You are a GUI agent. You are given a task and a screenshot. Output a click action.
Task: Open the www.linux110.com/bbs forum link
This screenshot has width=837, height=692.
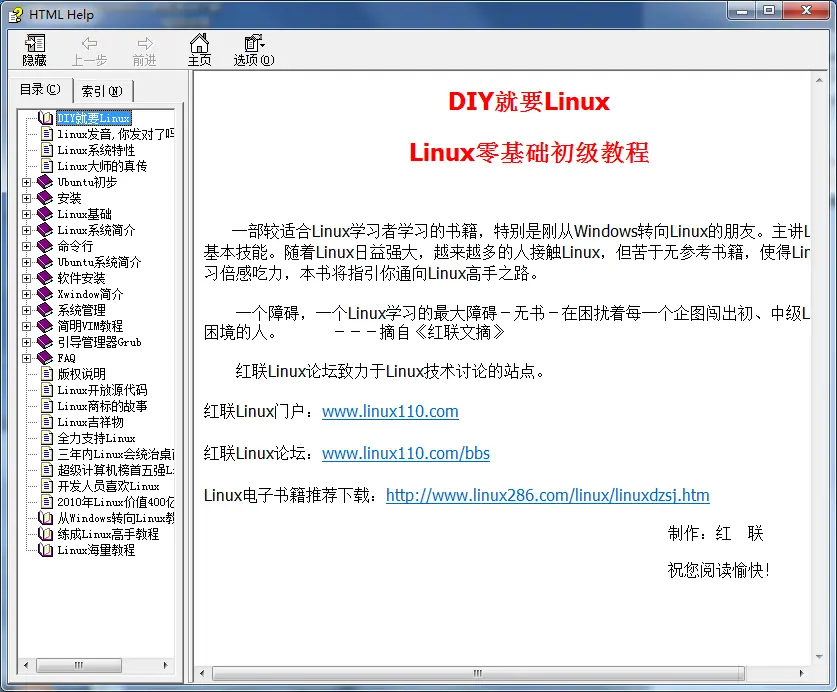[405, 453]
